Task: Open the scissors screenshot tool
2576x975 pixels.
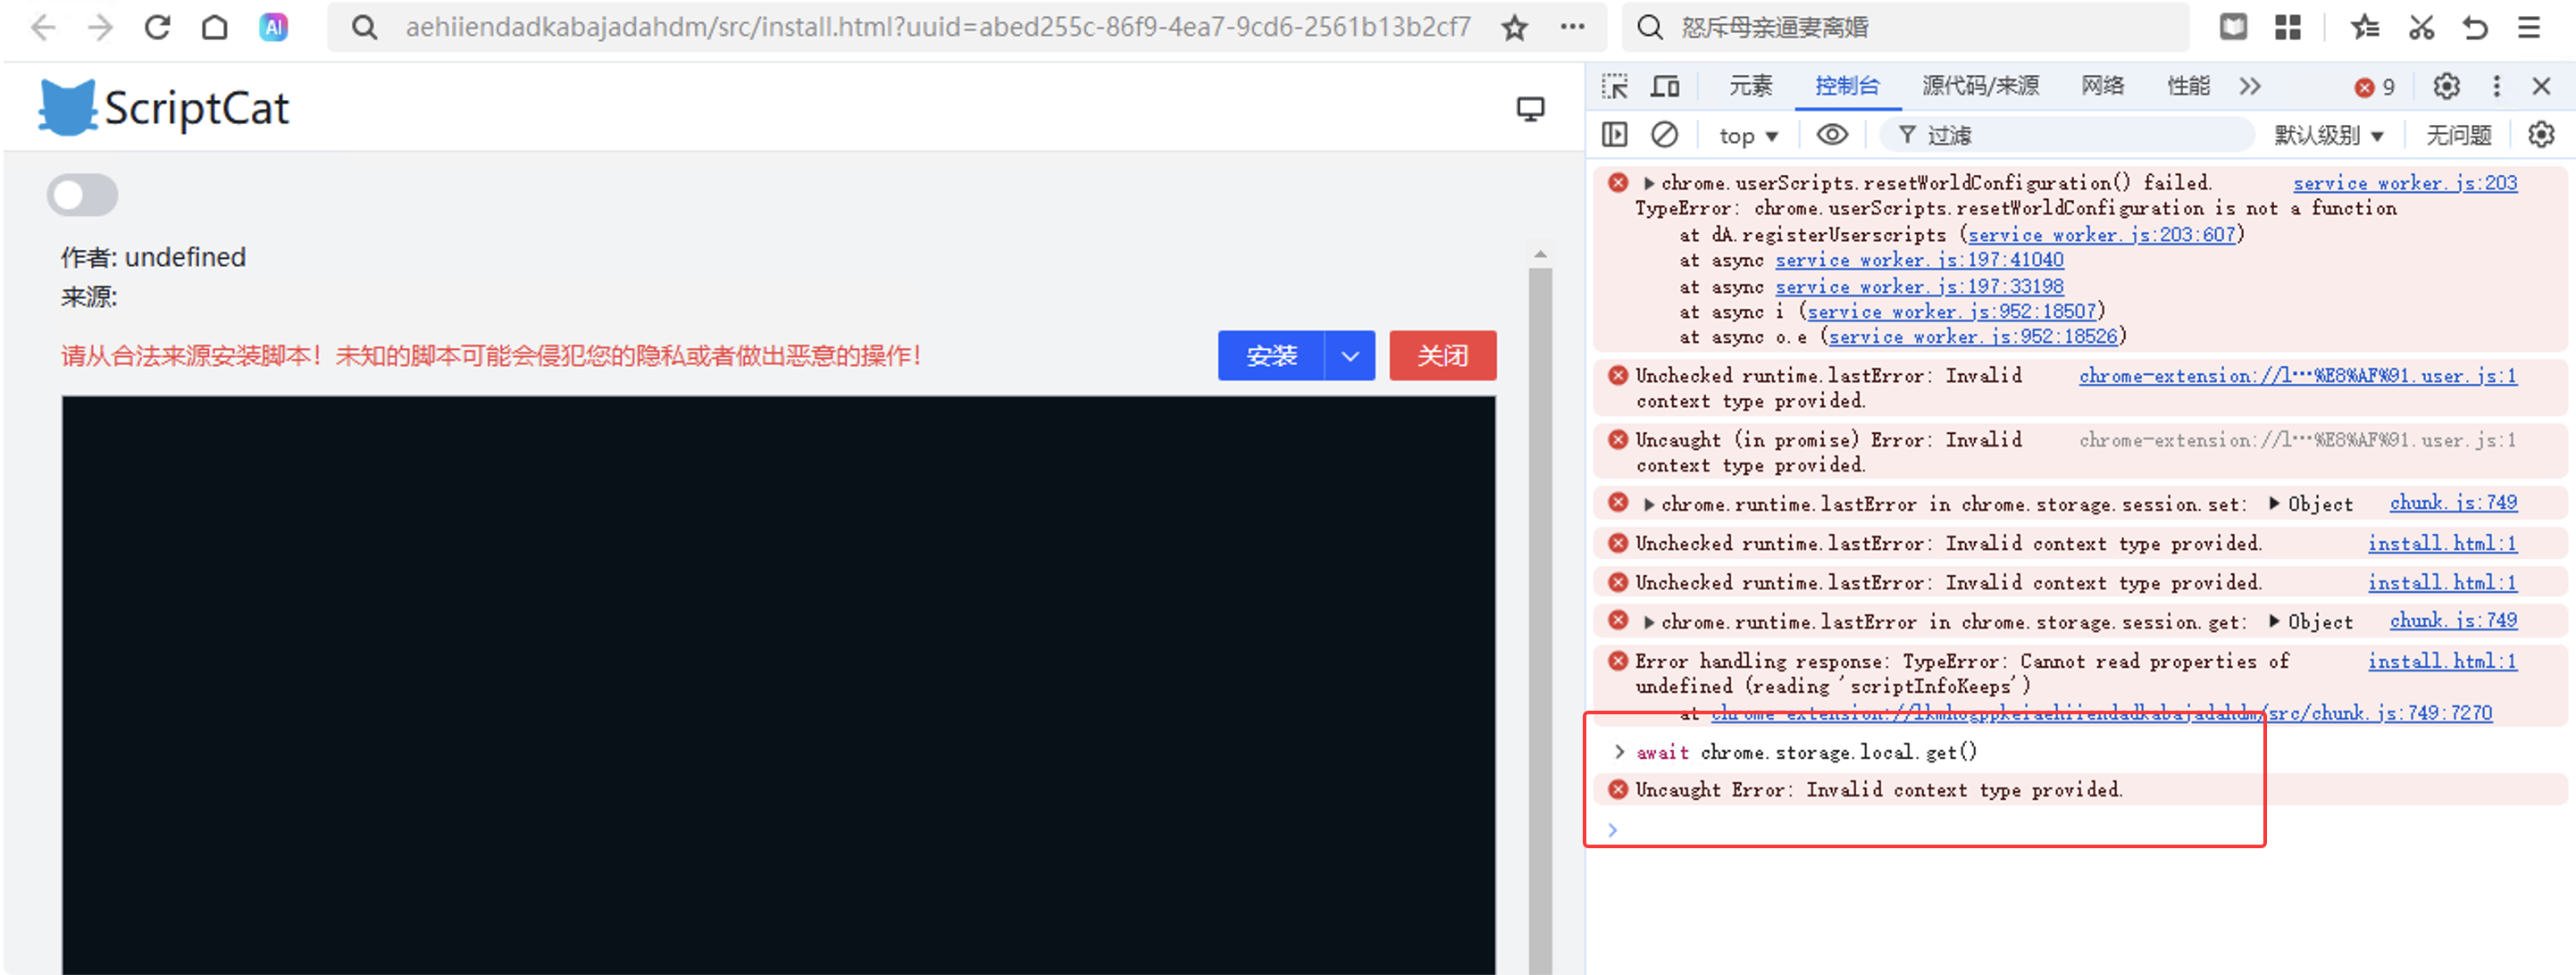Action: (x=2421, y=27)
